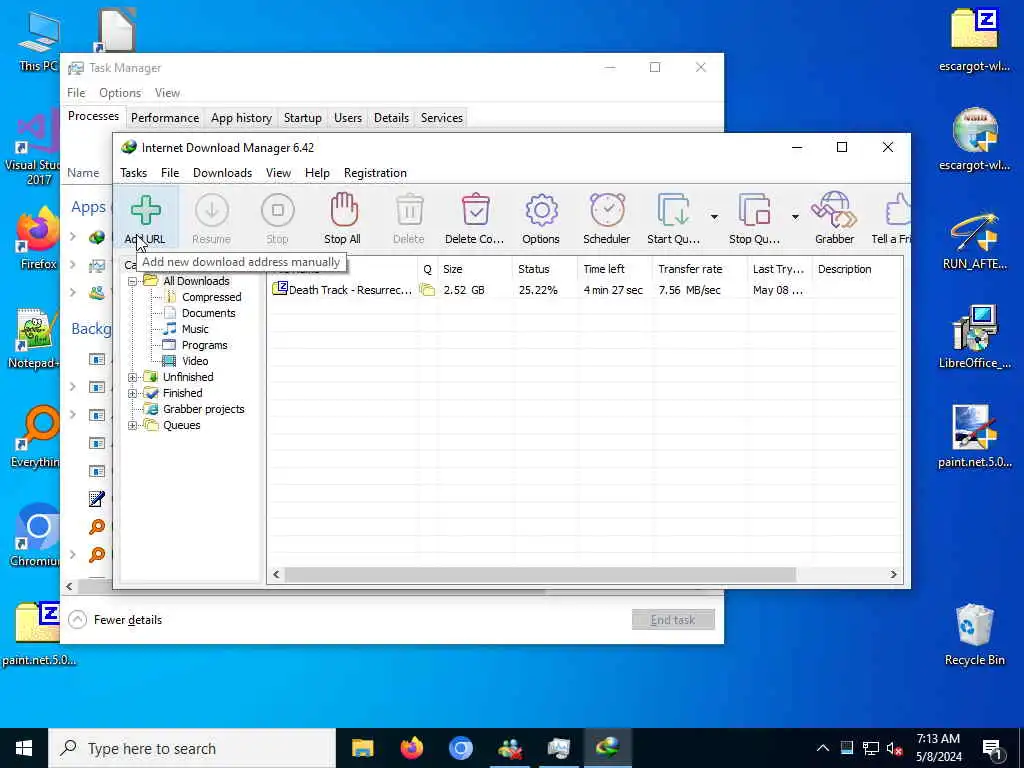Expand the Finished category node

(133, 393)
